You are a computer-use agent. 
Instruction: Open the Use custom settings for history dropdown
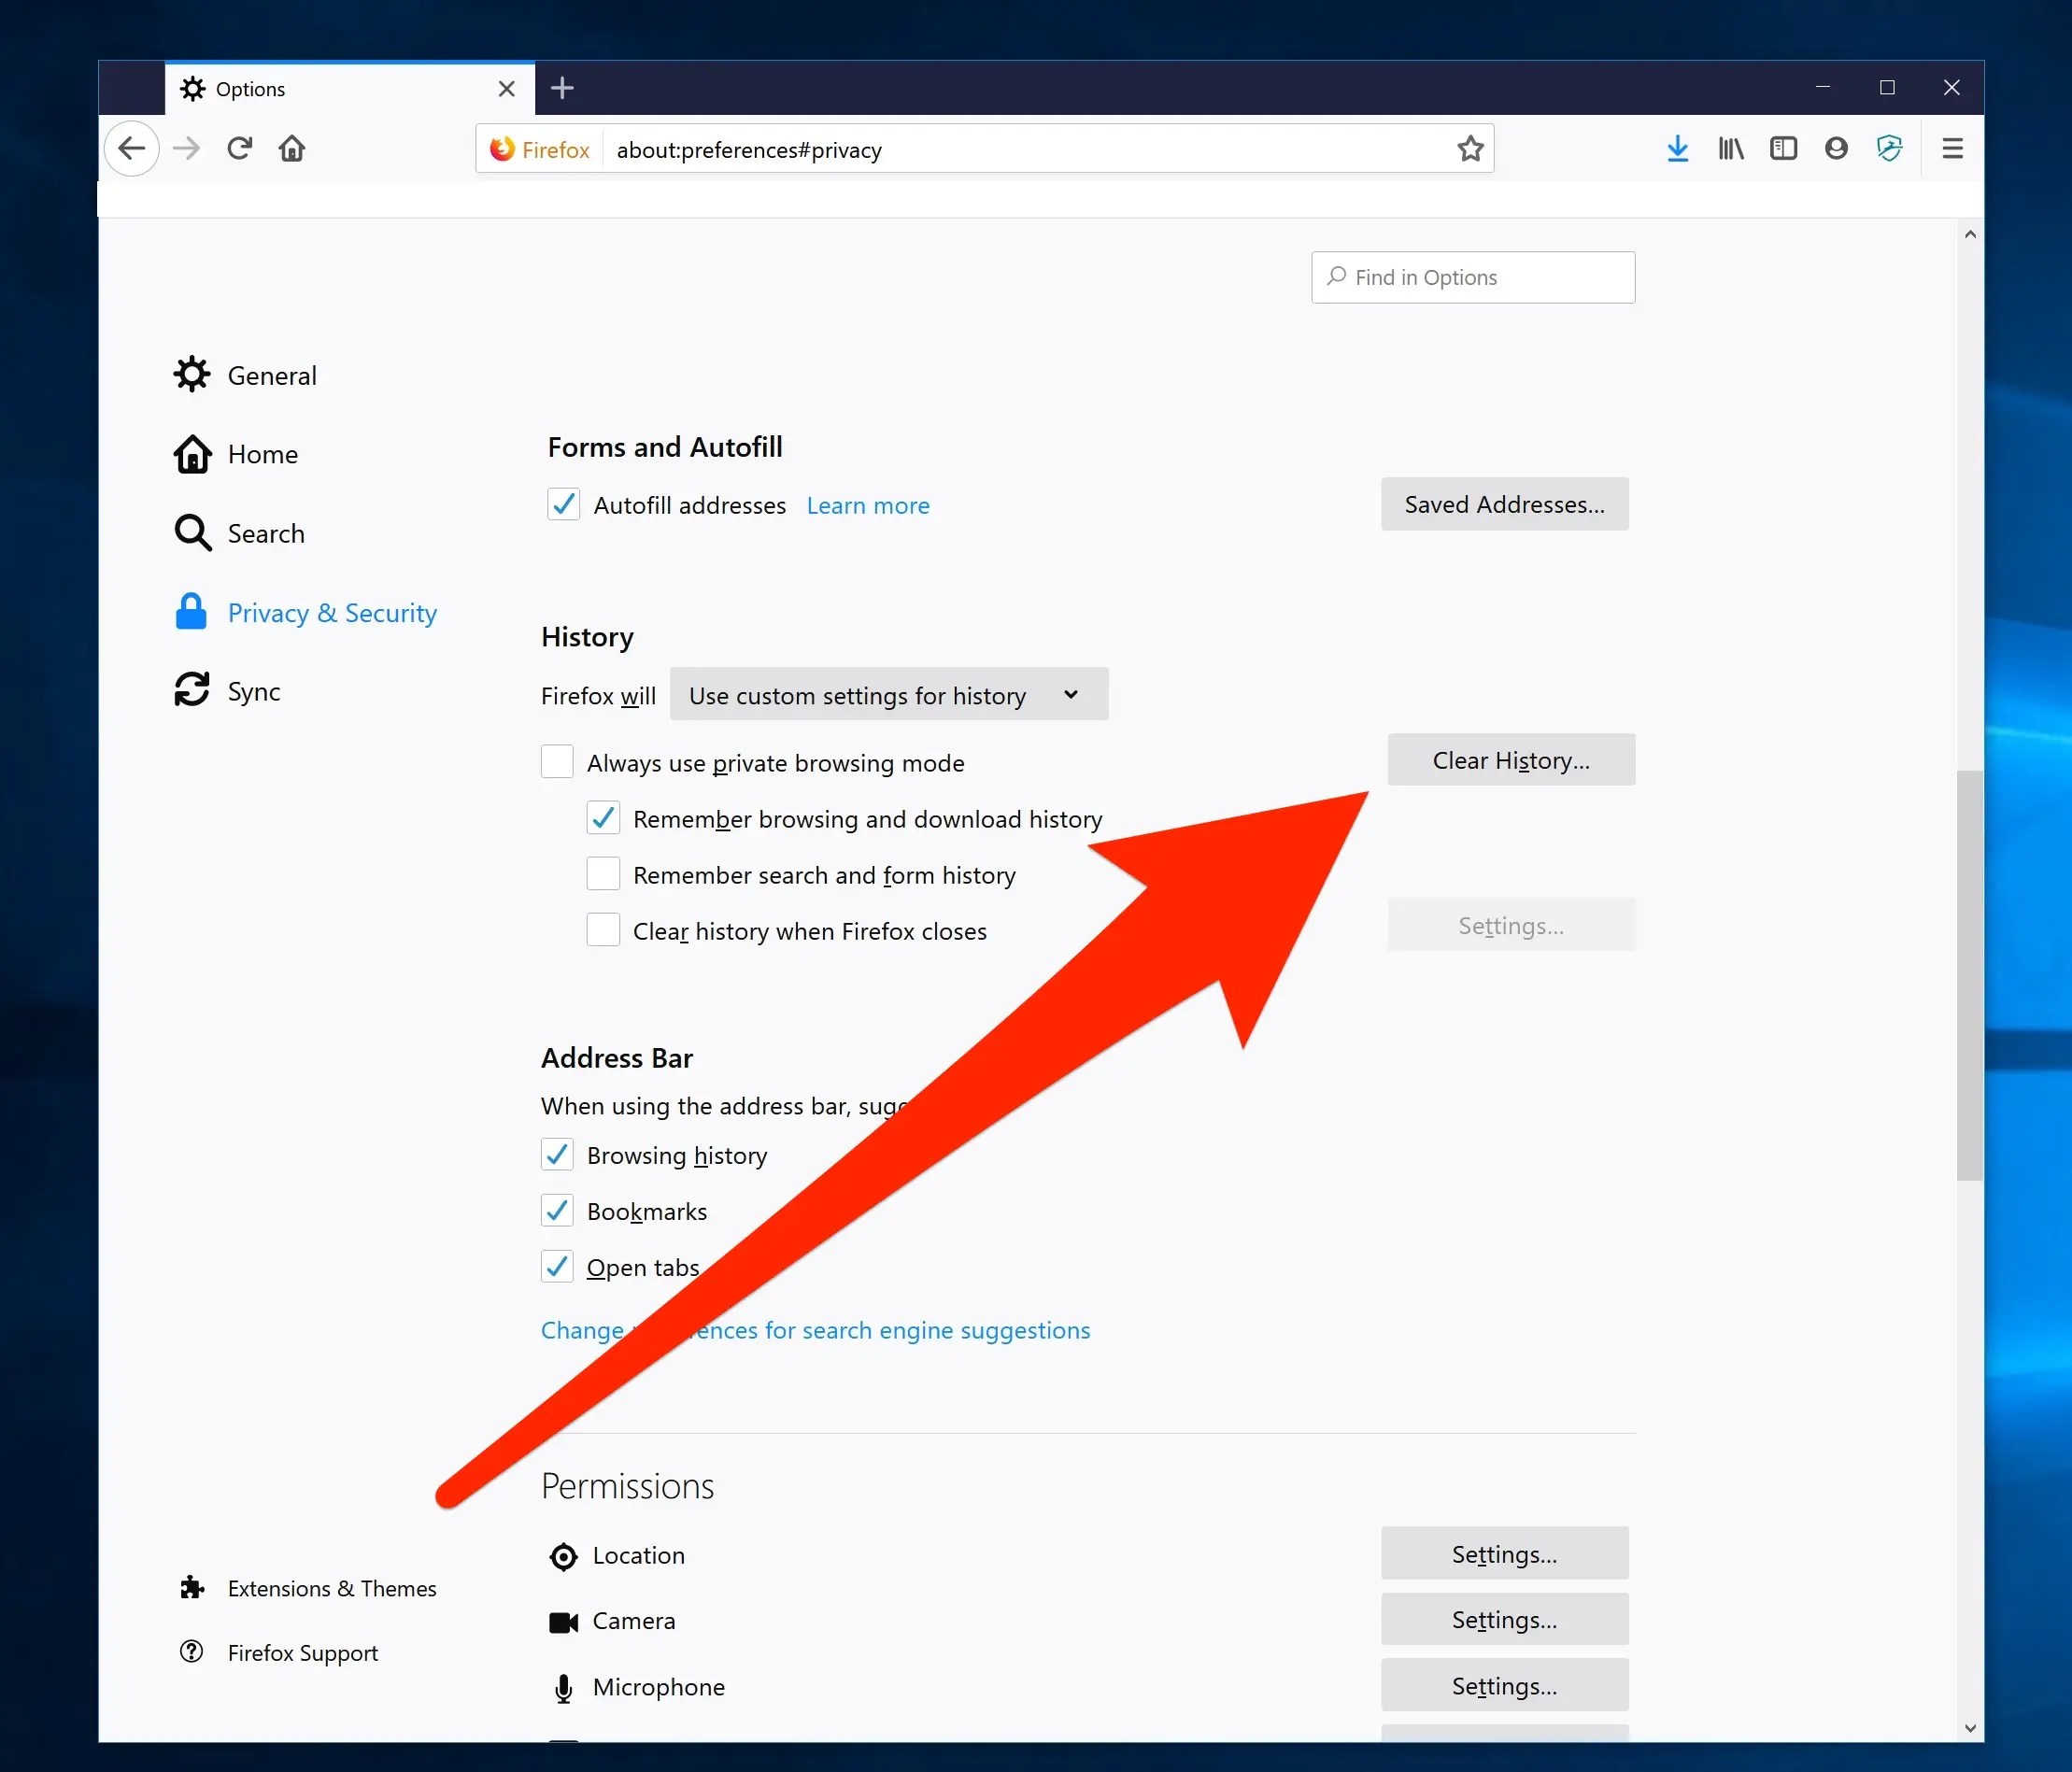888,694
